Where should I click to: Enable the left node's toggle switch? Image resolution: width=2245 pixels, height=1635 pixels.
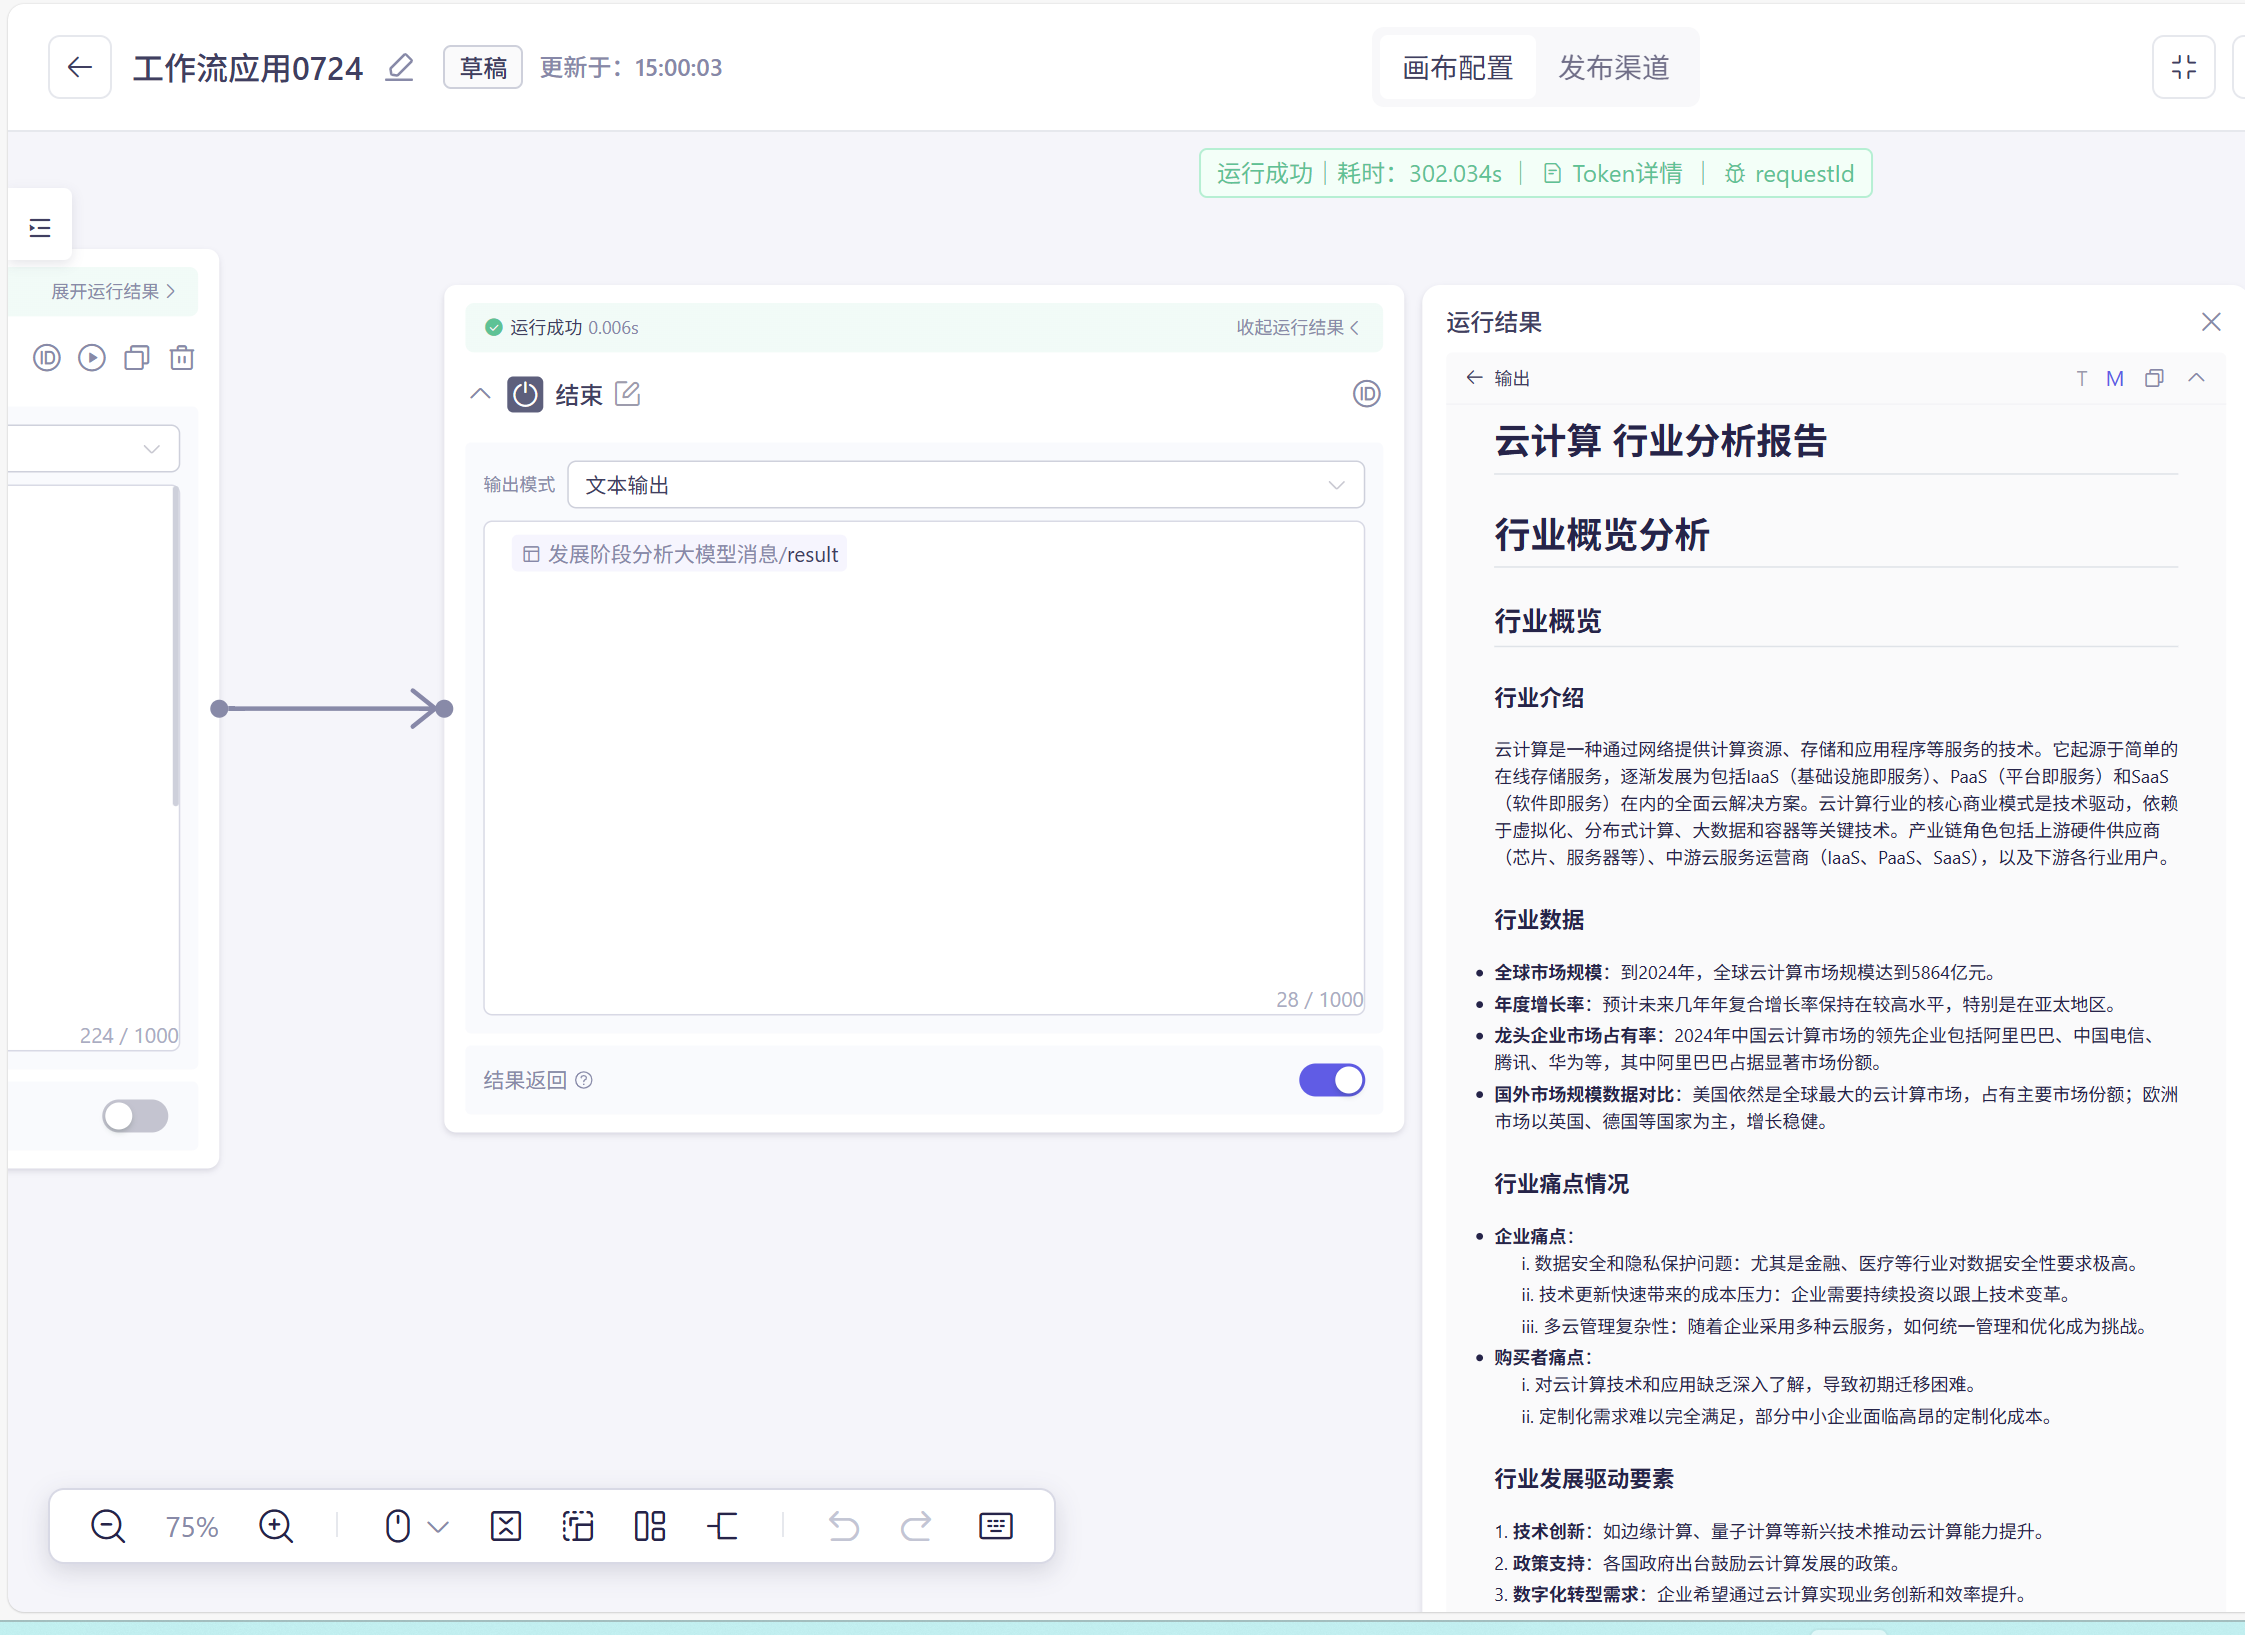pos(135,1116)
